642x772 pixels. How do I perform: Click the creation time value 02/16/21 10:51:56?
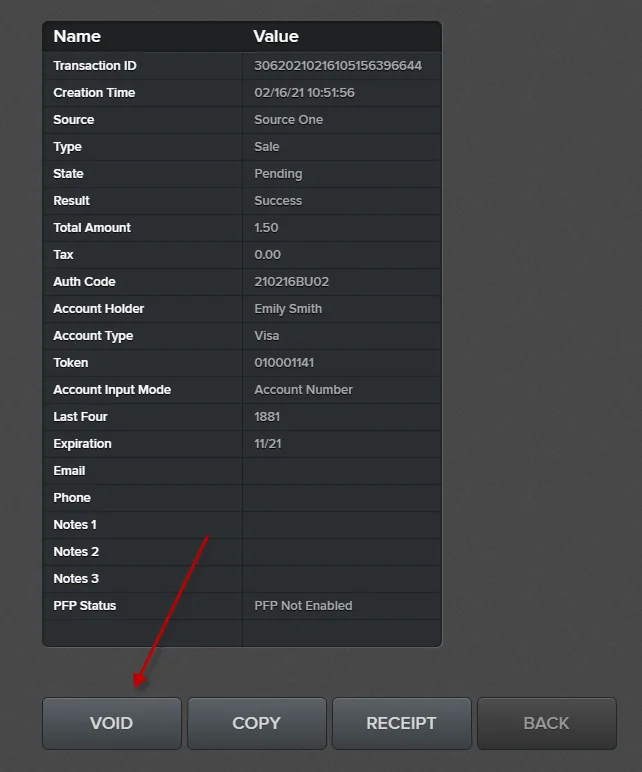tap(304, 93)
